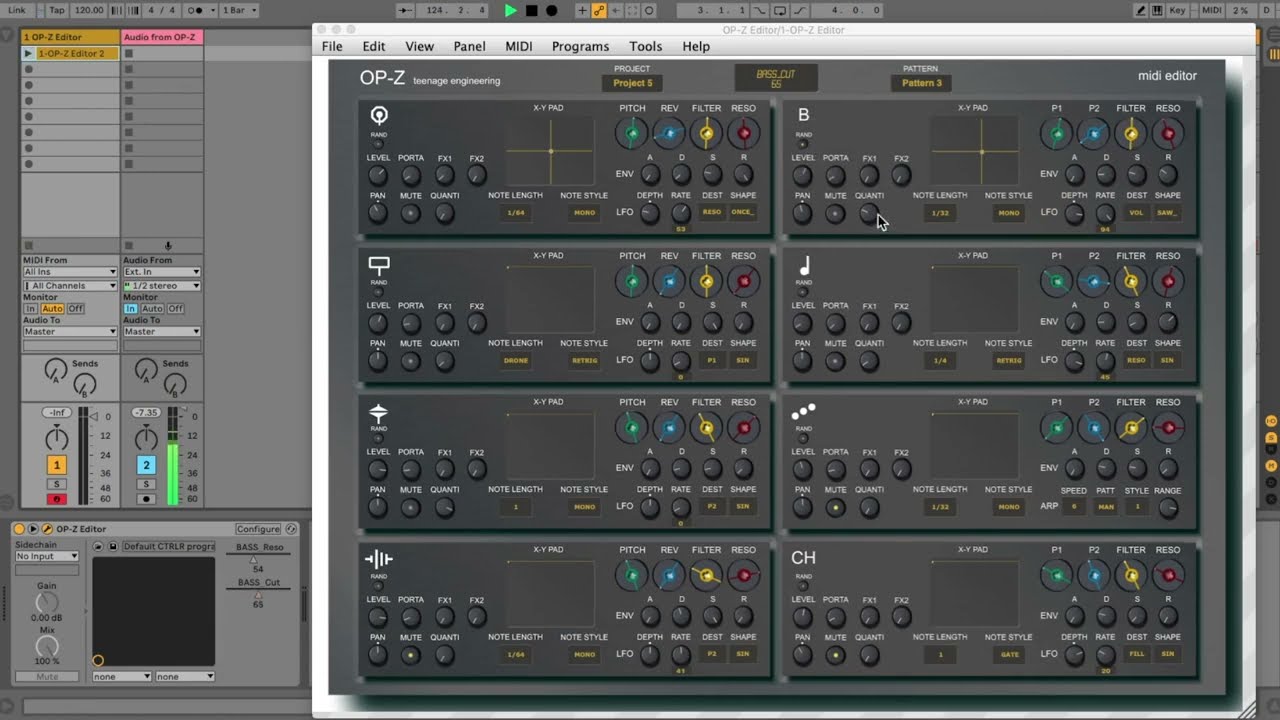
Task: Solo the 1 OP-Z Editor track
Action: click(57, 484)
